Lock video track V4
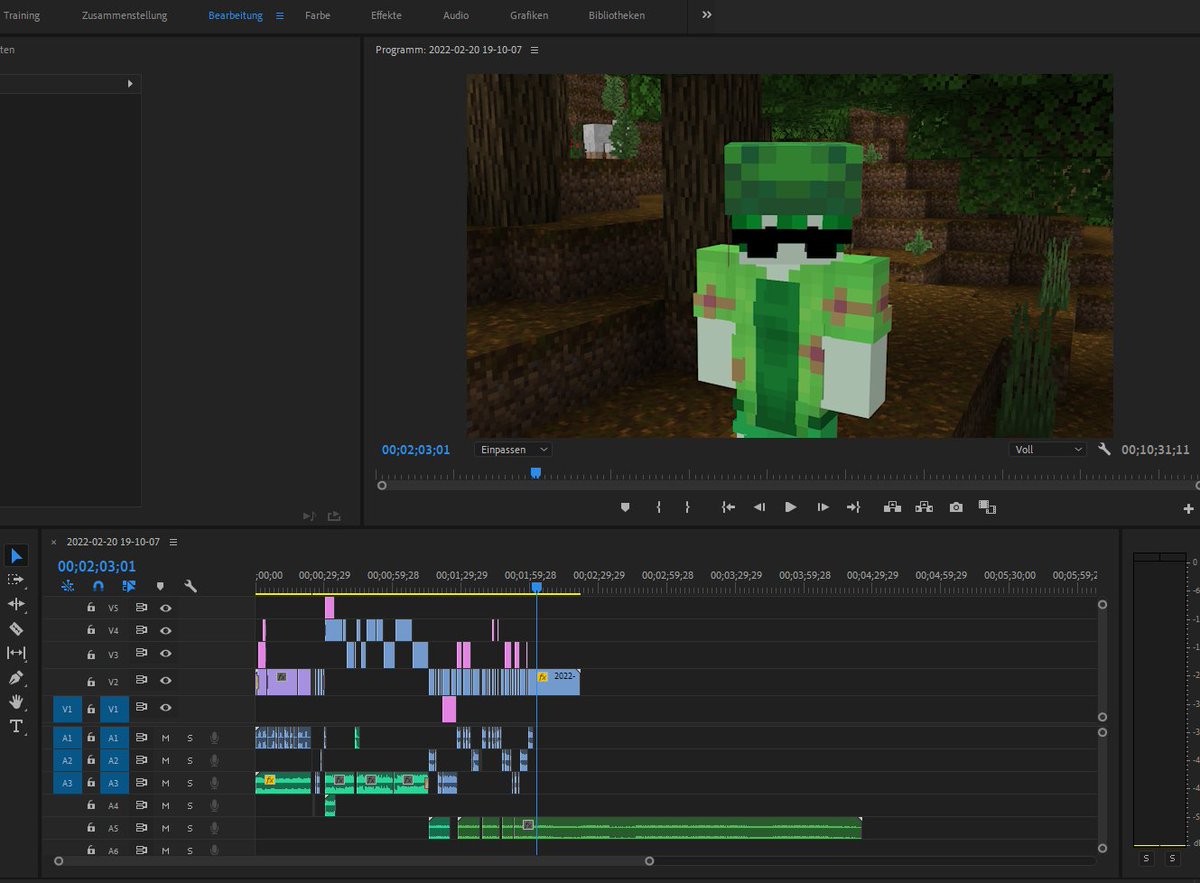The height and width of the screenshot is (883, 1200). tap(91, 630)
